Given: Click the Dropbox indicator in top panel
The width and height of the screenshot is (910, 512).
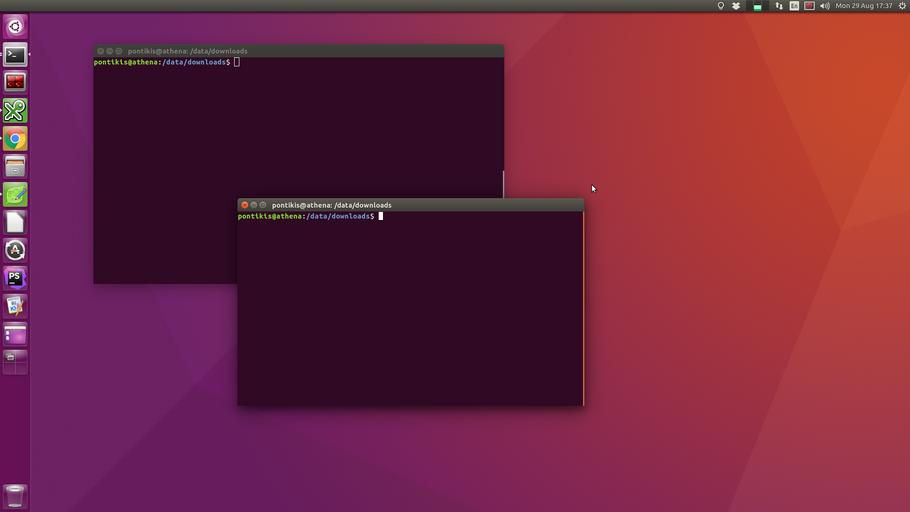Looking at the screenshot, I should pyautogui.click(x=737, y=6).
